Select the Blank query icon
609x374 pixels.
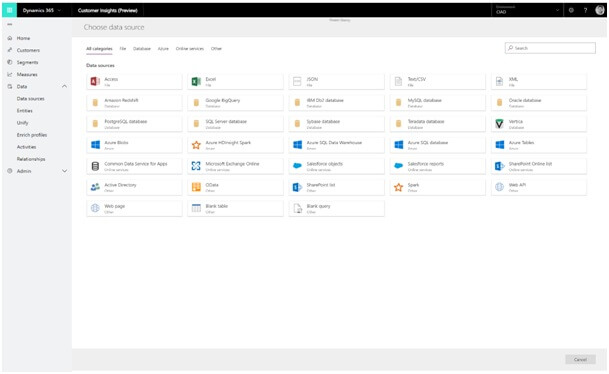coord(298,209)
